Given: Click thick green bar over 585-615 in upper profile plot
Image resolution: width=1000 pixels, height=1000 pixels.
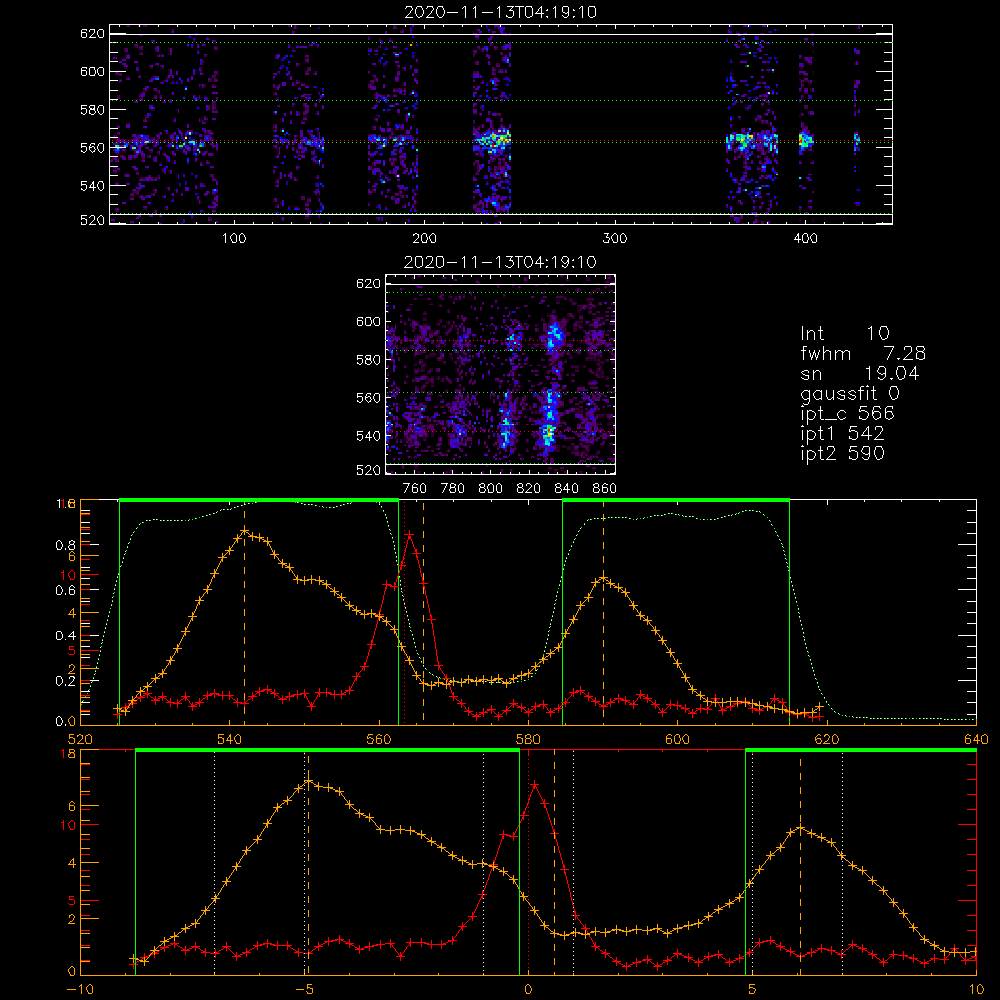Looking at the screenshot, I should (676, 501).
